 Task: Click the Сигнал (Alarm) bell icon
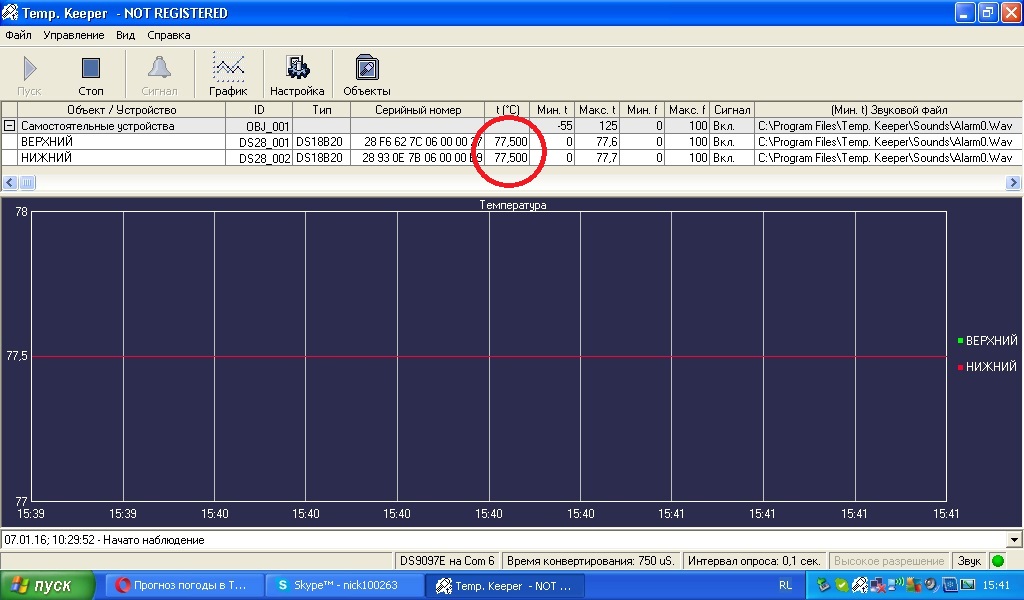click(159, 69)
